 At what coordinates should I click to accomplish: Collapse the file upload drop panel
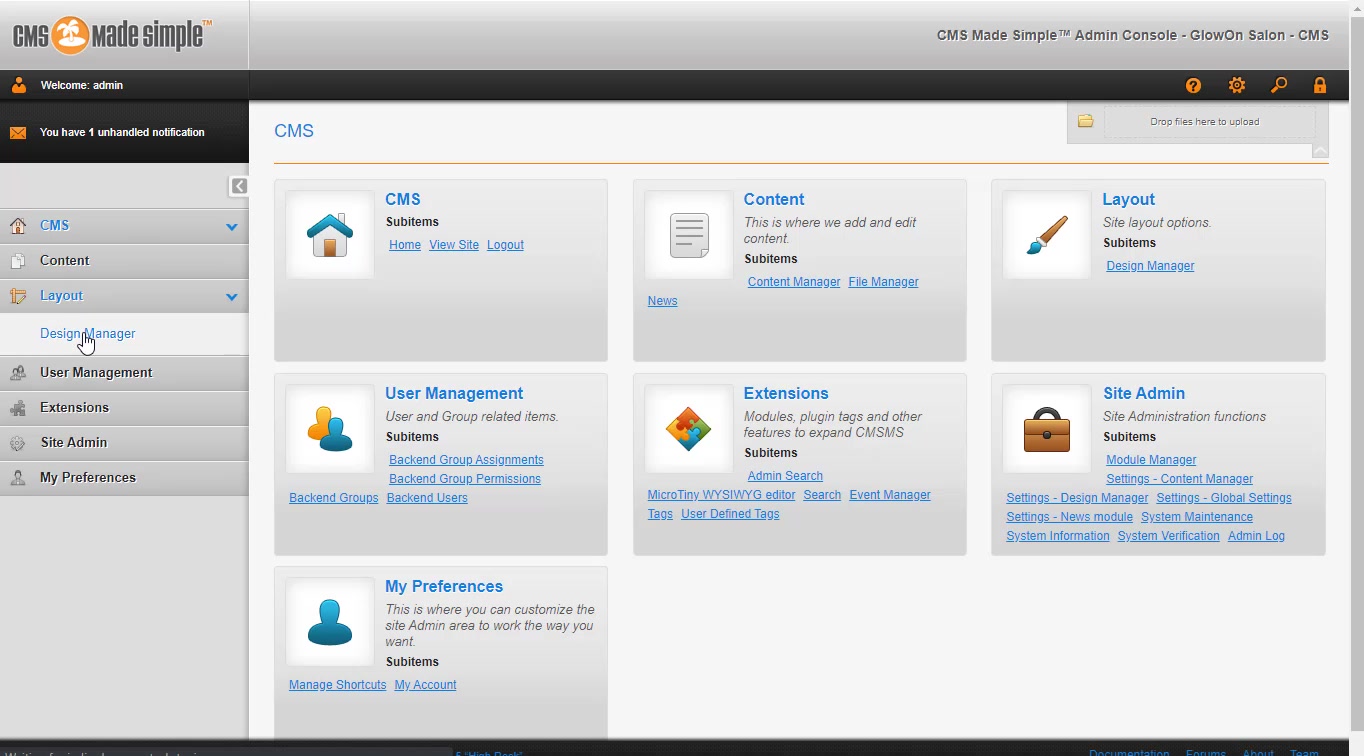[1320, 151]
